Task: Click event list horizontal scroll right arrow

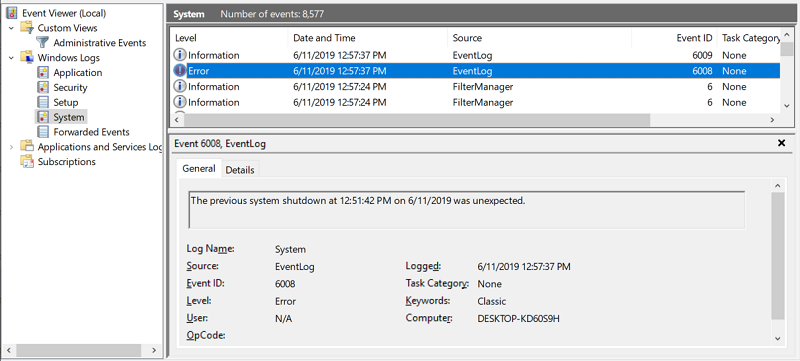Action: coord(772,120)
